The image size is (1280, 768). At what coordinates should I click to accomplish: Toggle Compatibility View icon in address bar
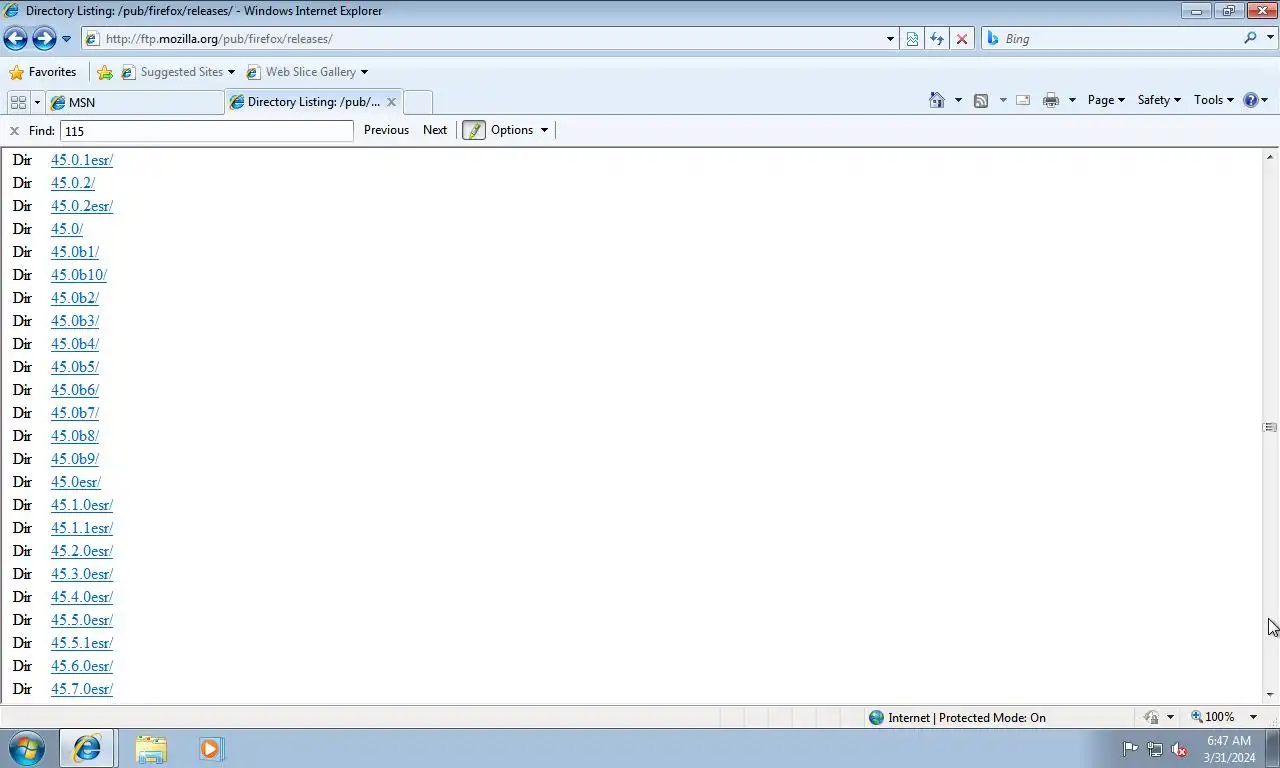[912, 39]
